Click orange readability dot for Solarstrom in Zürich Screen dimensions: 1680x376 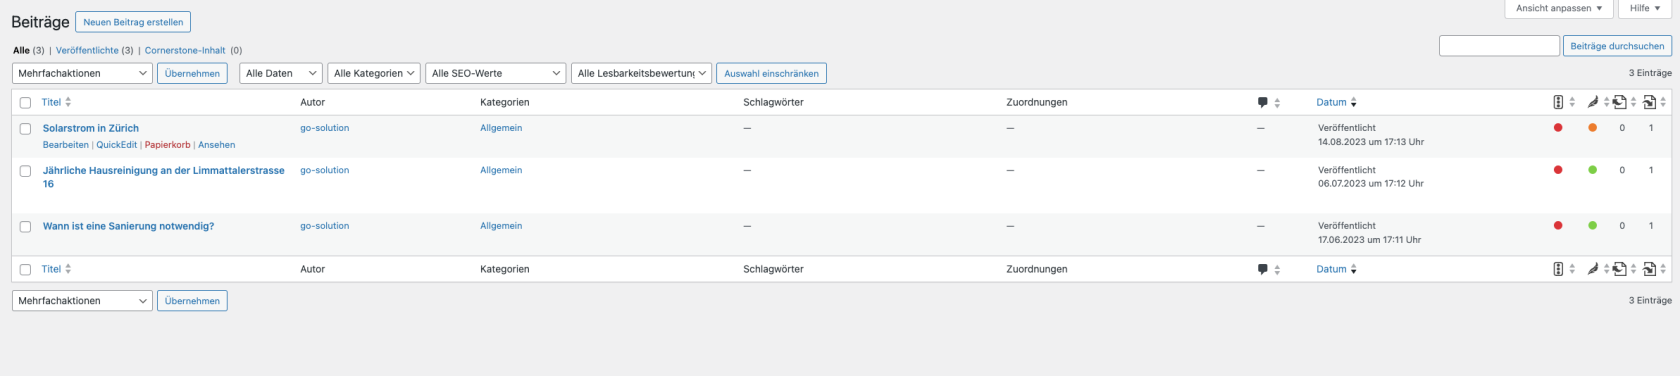[x=1593, y=128]
